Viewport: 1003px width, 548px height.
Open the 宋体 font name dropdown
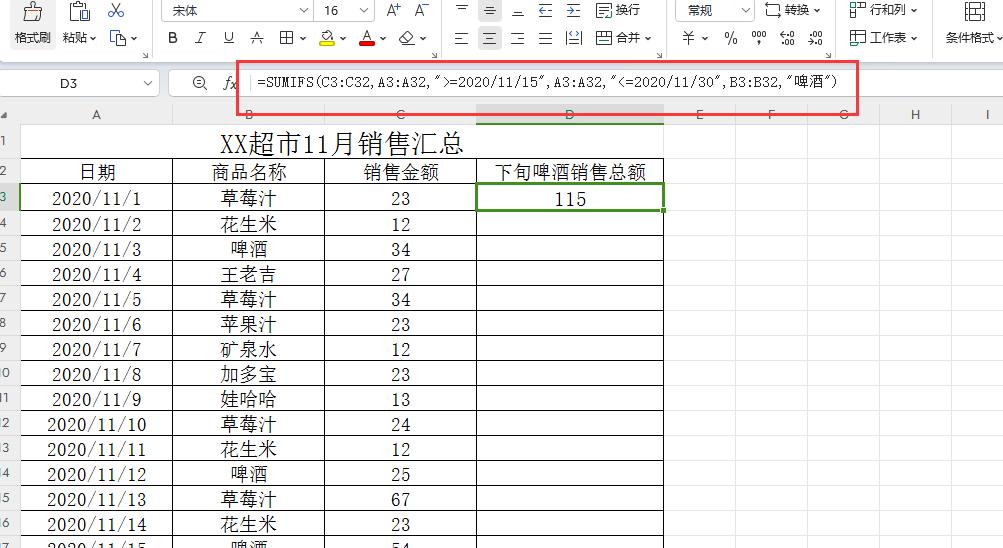click(x=304, y=11)
